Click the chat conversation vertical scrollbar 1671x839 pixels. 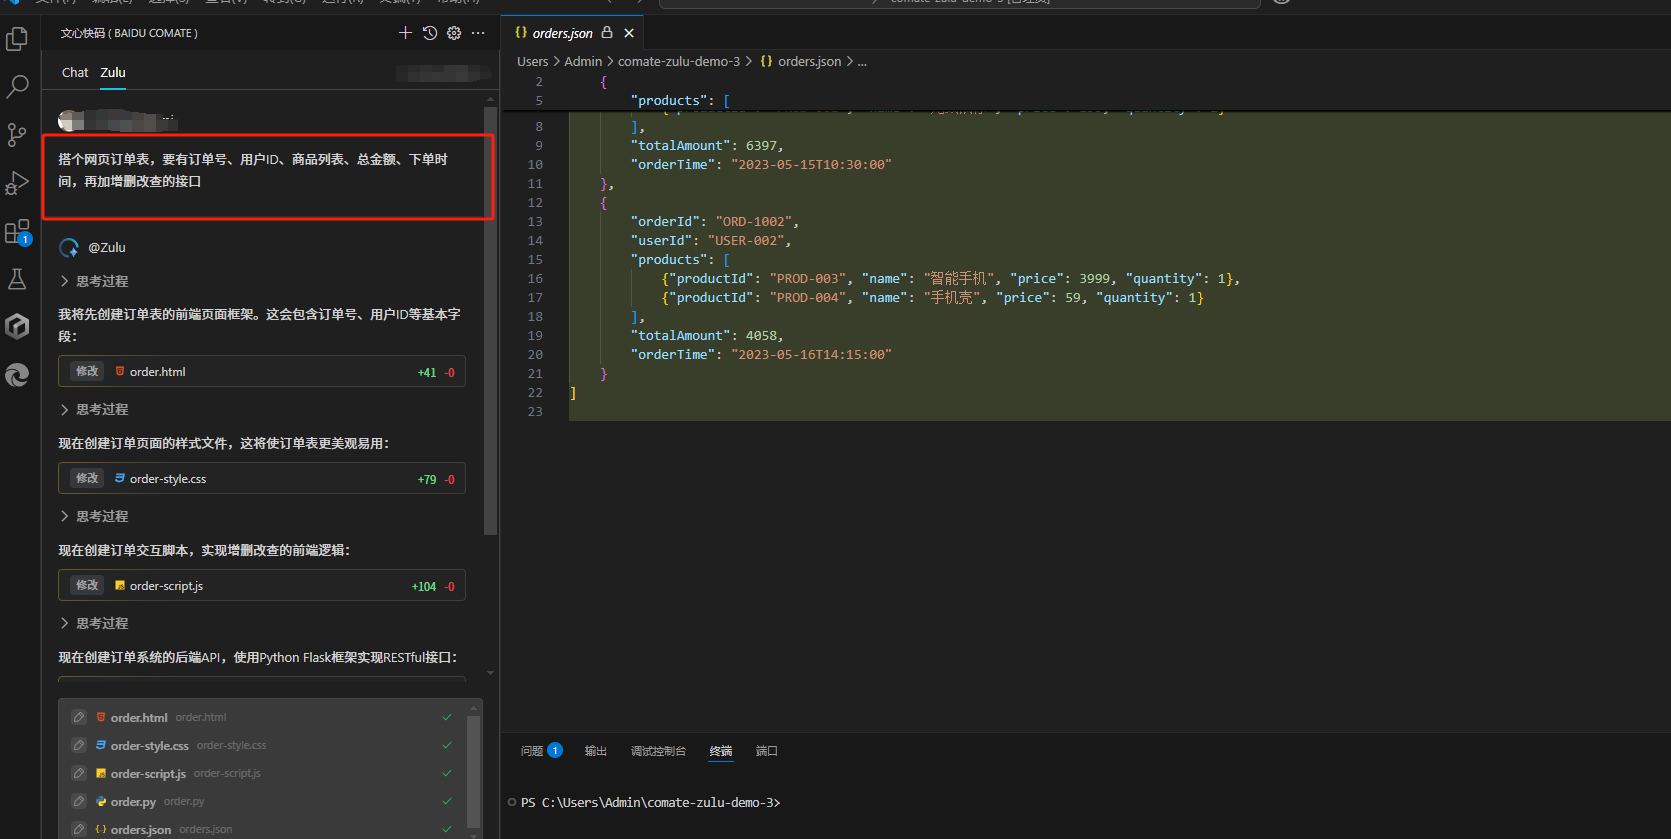490,320
